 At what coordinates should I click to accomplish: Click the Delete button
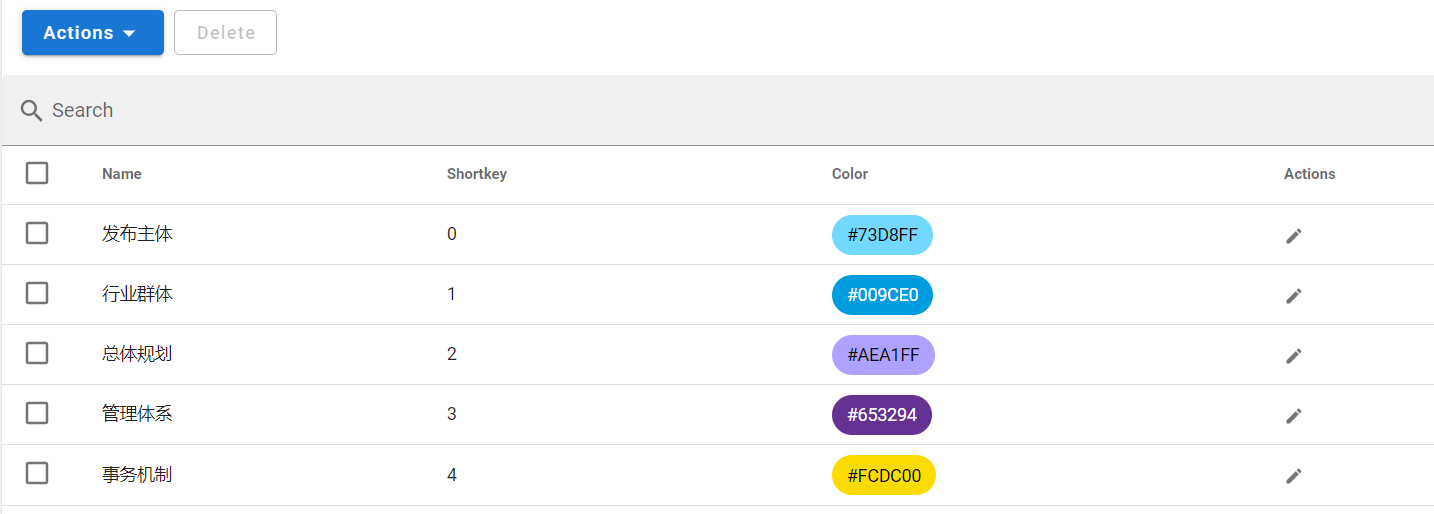(225, 33)
